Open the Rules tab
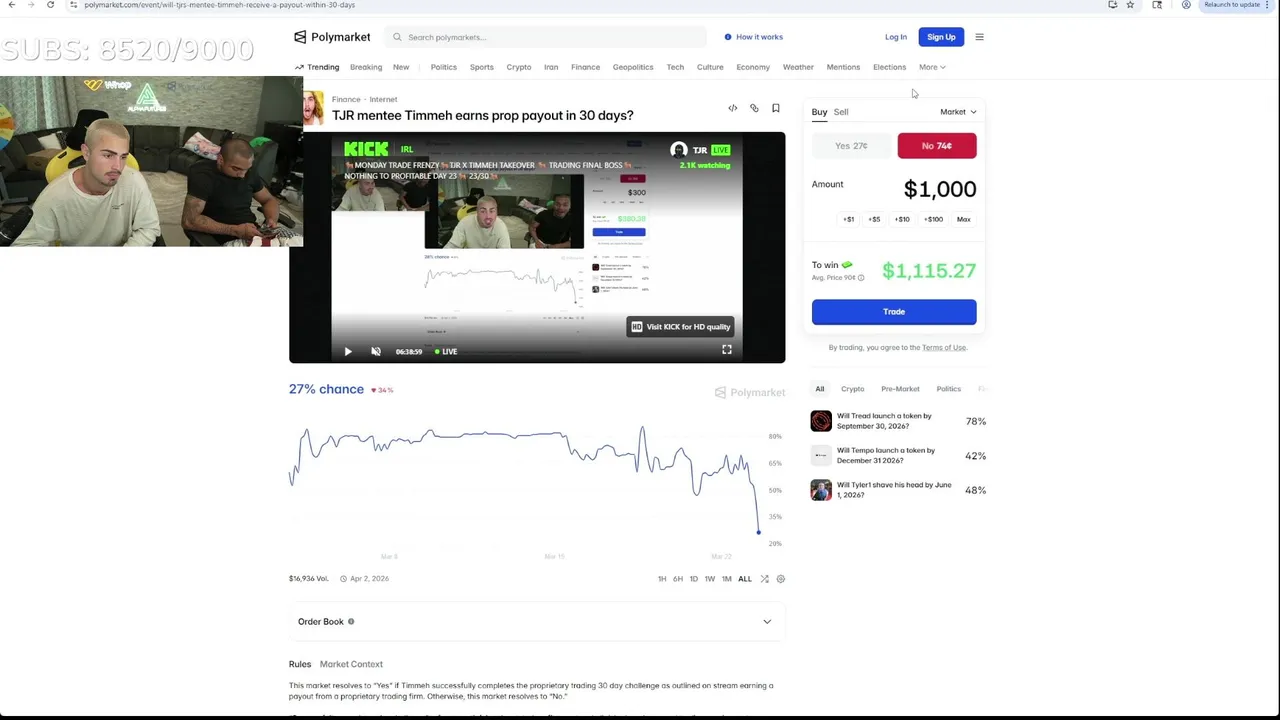This screenshot has width=1280, height=720. [300, 664]
